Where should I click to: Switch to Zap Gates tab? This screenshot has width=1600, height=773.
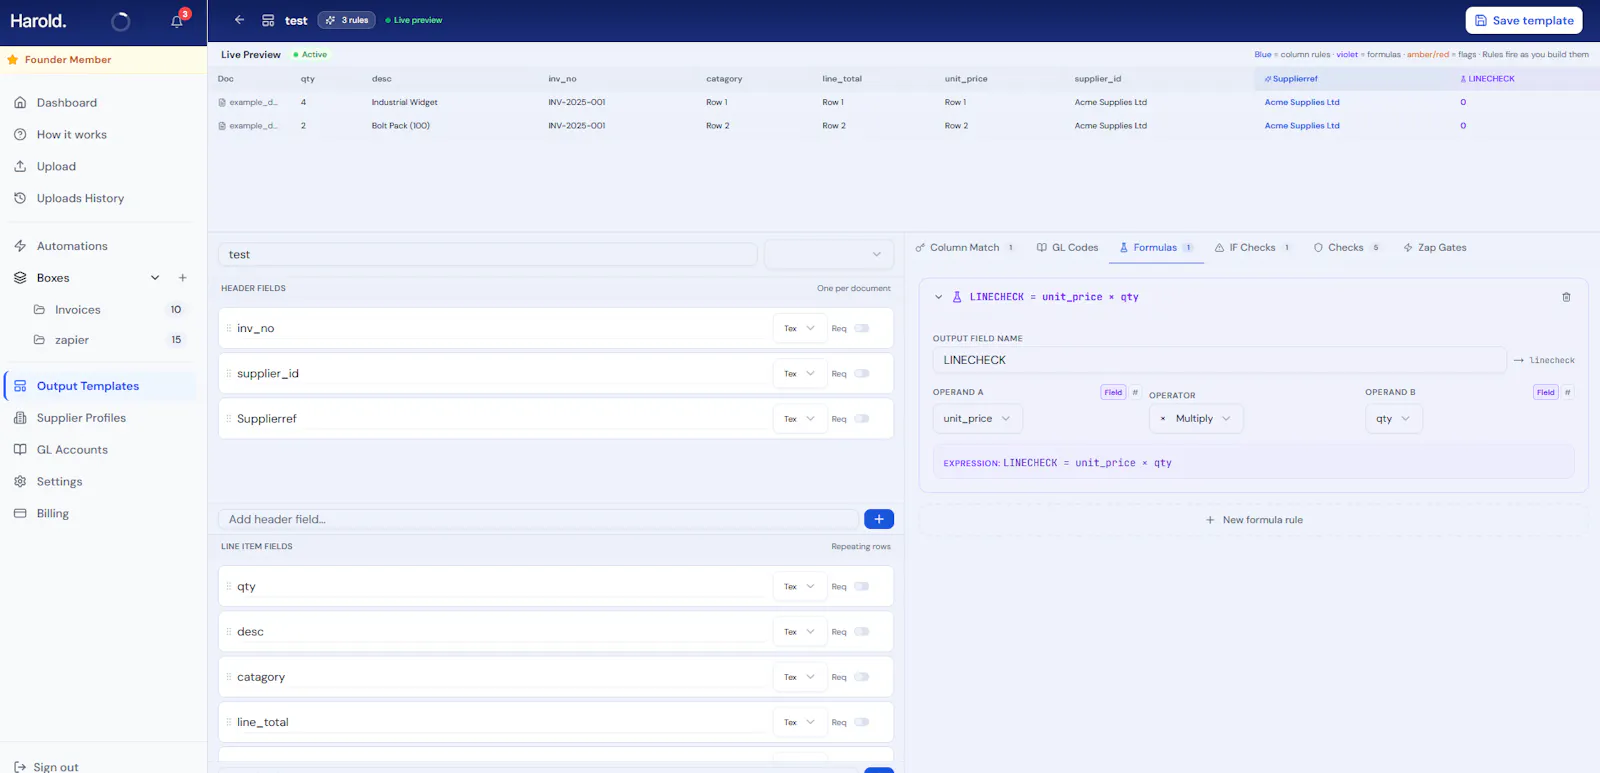pyautogui.click(x=1435, y=248)
